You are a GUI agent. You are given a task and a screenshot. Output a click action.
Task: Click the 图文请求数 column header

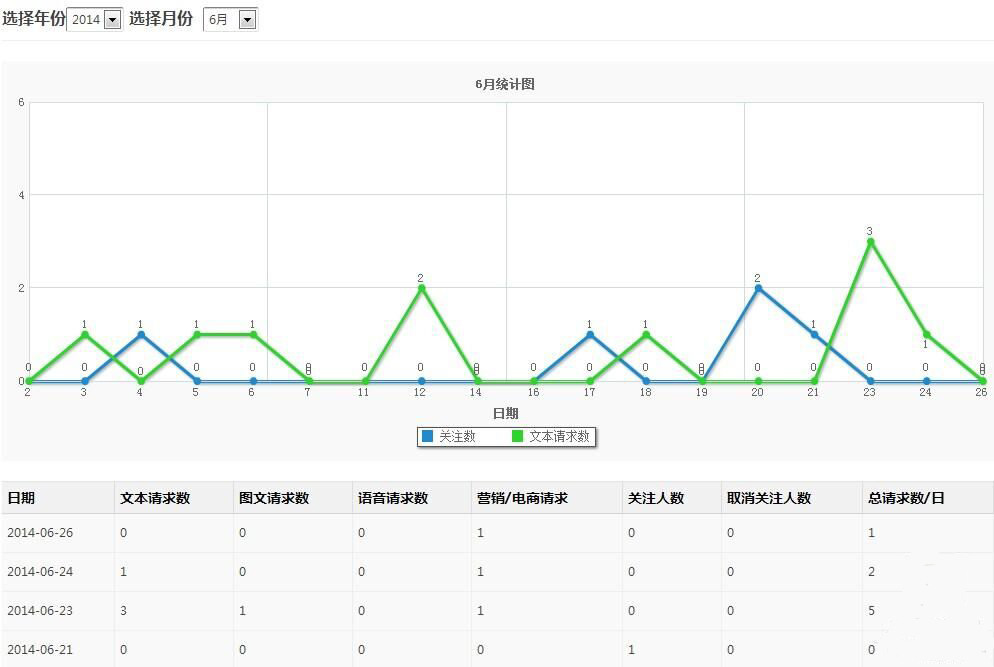[x=274, y=498]
